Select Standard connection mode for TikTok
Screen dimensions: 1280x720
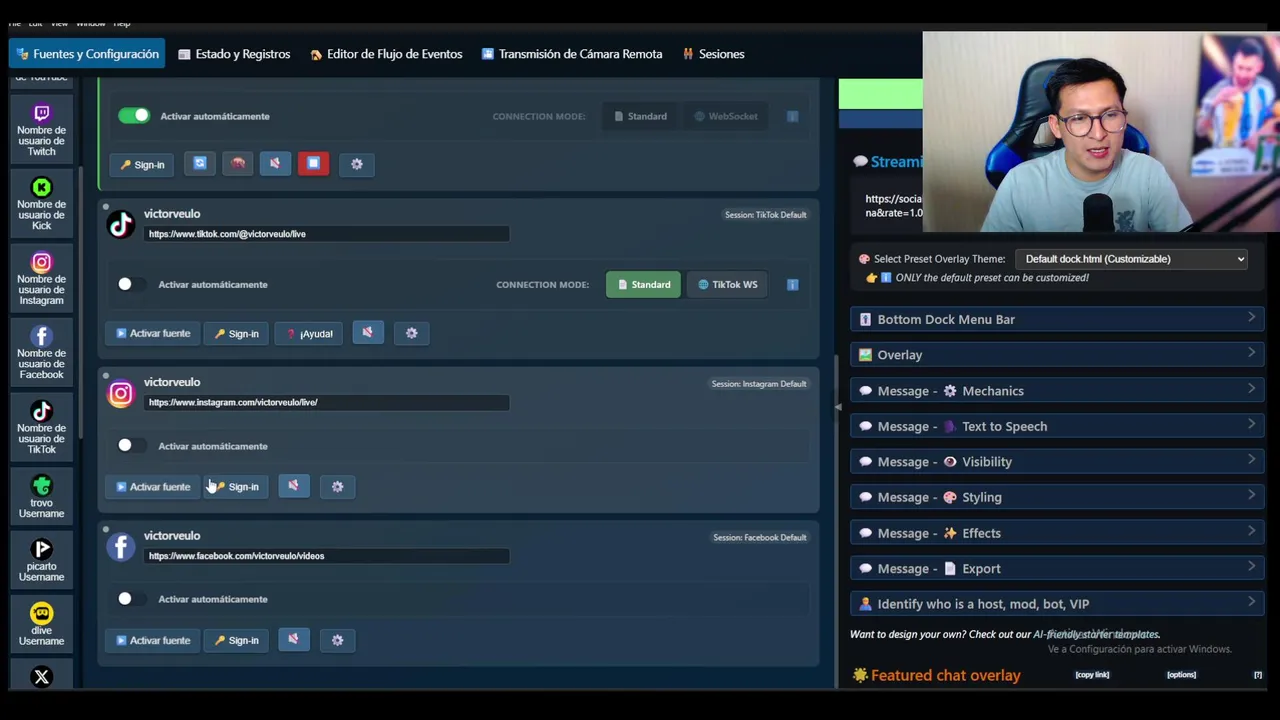pos(643,285)
